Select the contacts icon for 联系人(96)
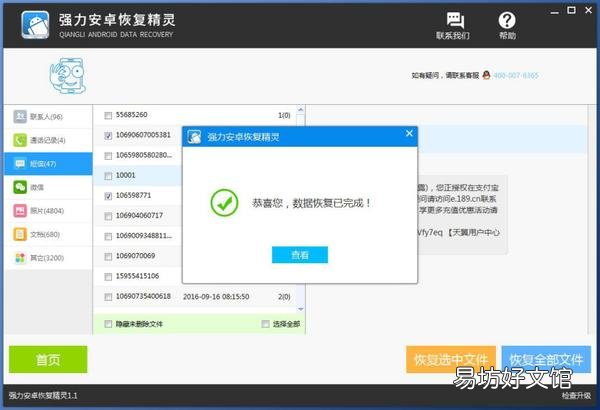Image resolution: width=600 pixels, height=410 pixels. [20, 116]
